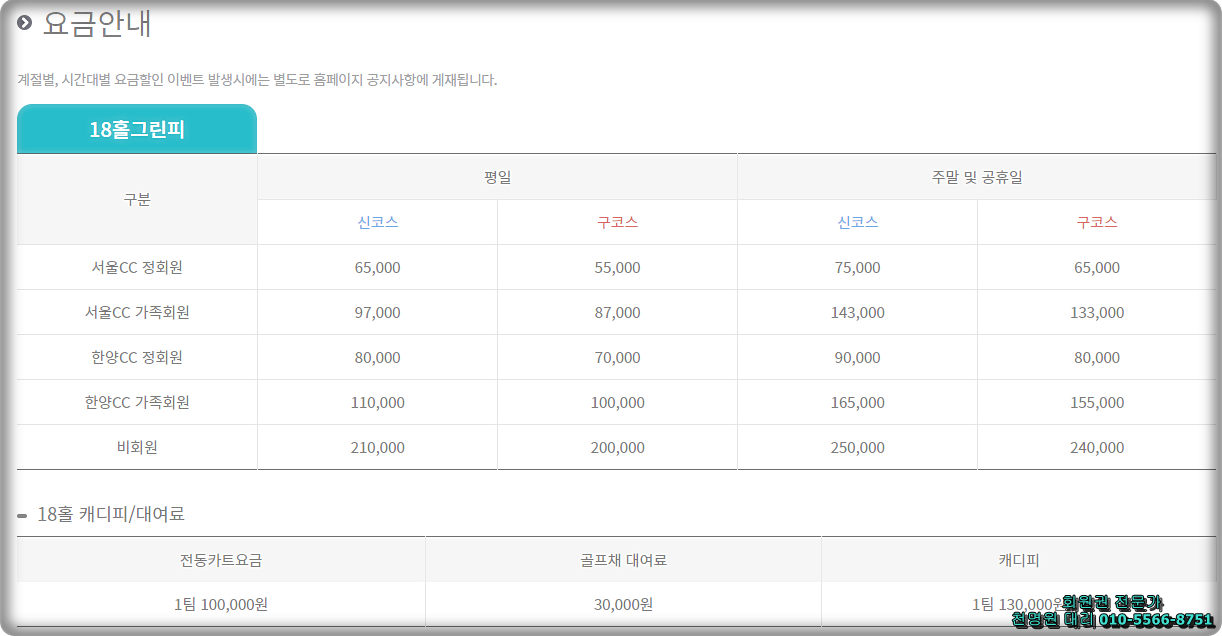Click the 전동카트요금 header cell
Viewport: 1222px width, 636px height.
(221, 560)
